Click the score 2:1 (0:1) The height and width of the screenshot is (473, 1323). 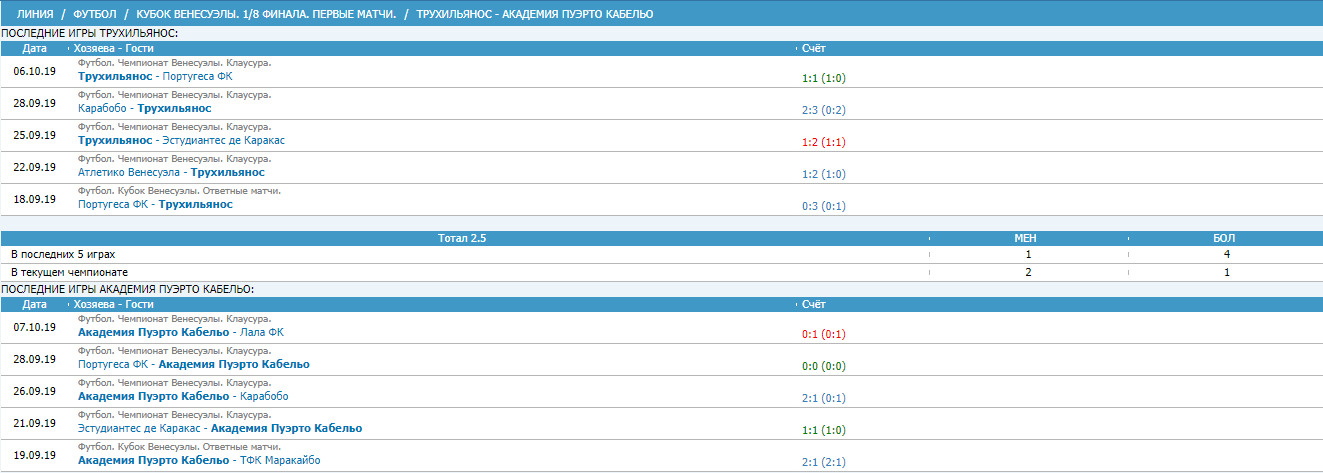click(824, 398)
